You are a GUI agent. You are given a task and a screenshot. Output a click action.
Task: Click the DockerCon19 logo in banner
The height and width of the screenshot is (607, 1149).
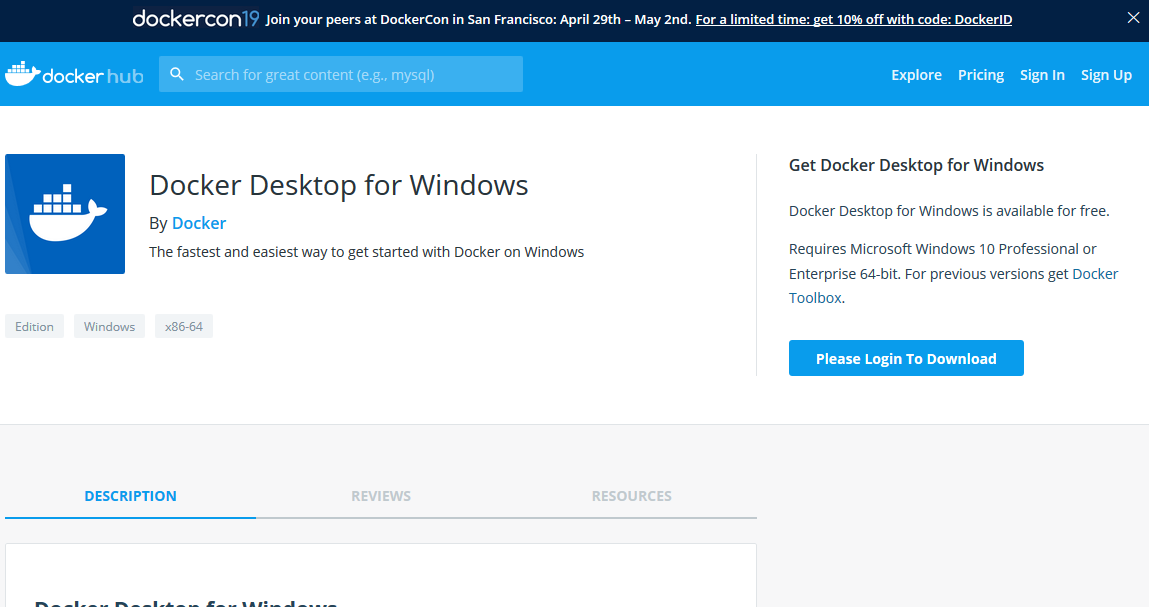196,18
